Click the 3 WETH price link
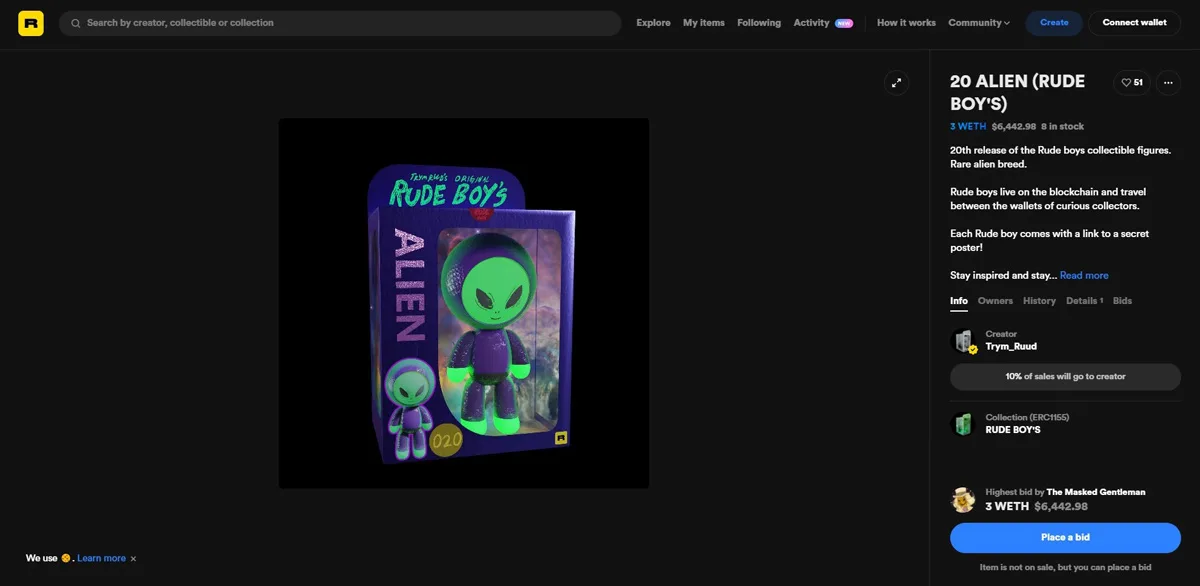This screenshot has width=1200, height=586. click(x=968, y=127)
